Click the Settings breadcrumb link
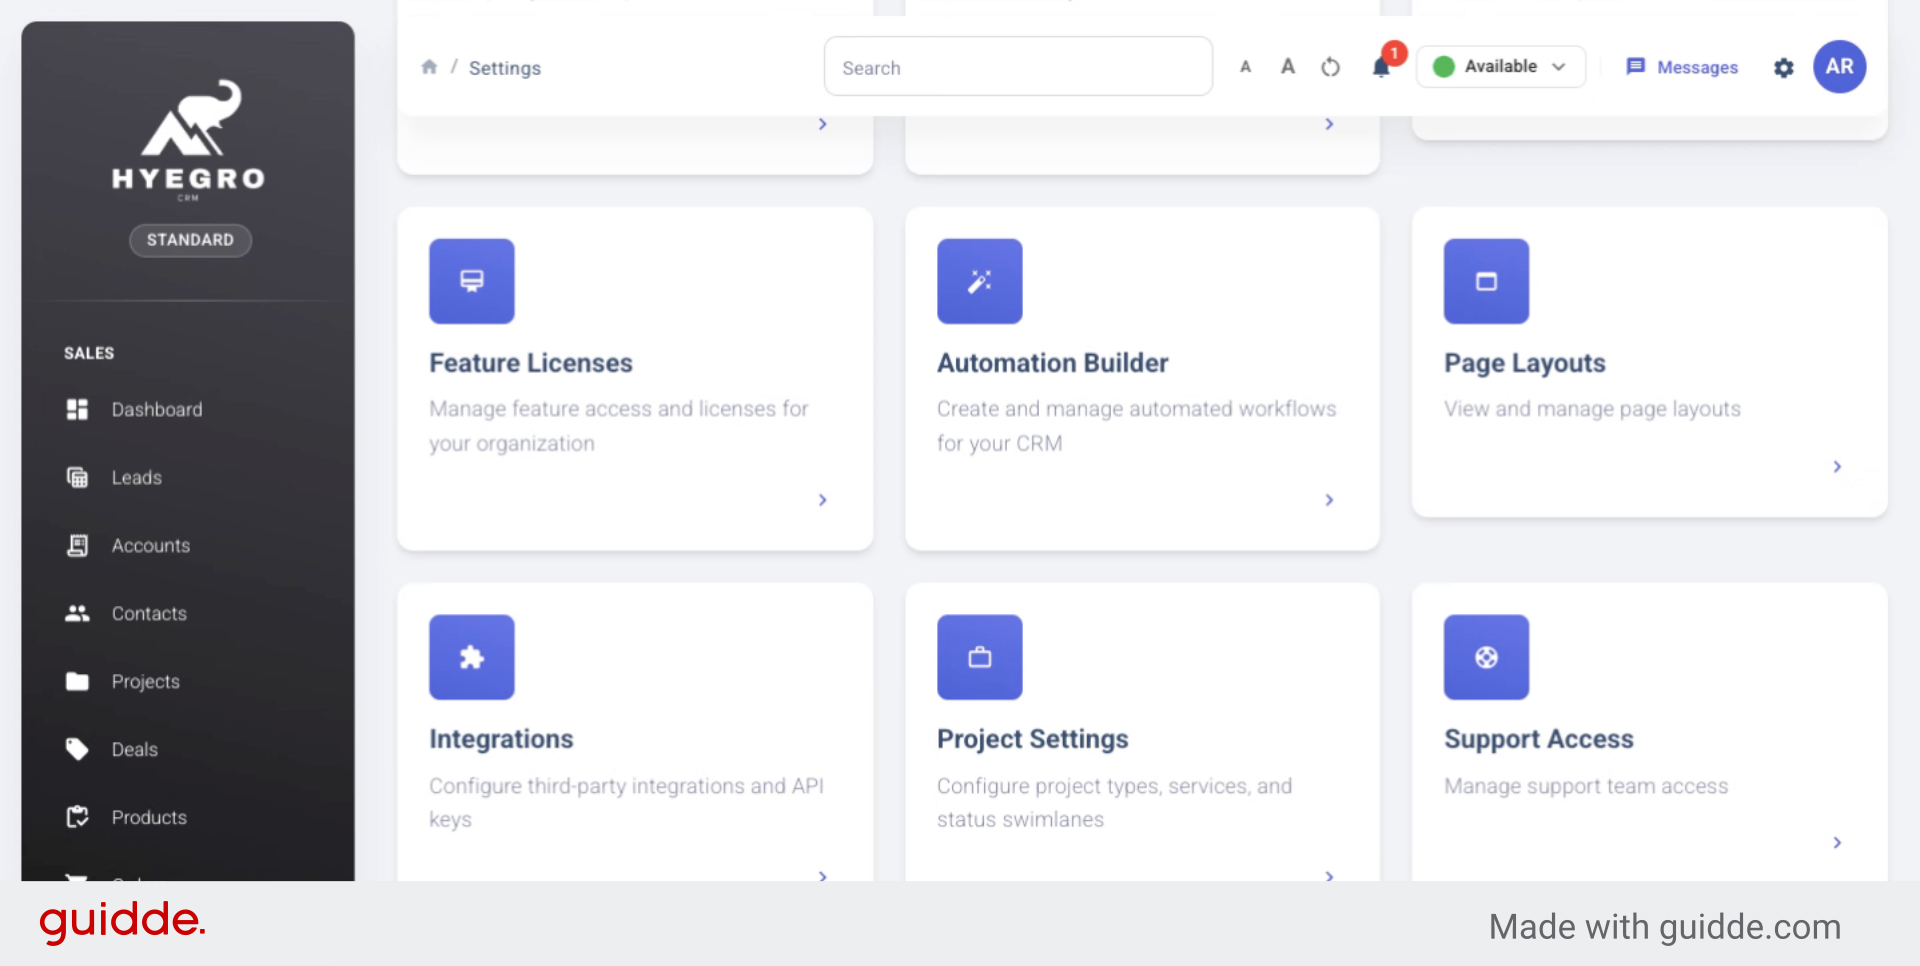 pos(505,68)
